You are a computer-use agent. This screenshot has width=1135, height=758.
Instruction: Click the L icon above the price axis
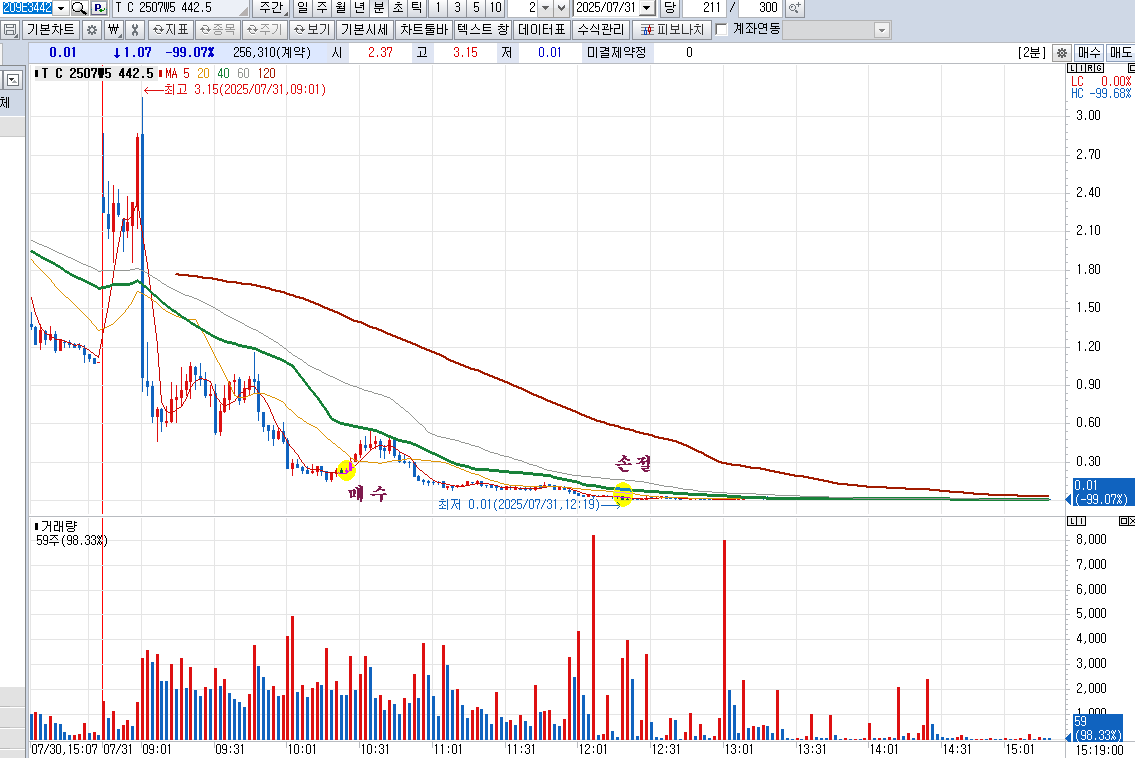1072,68
